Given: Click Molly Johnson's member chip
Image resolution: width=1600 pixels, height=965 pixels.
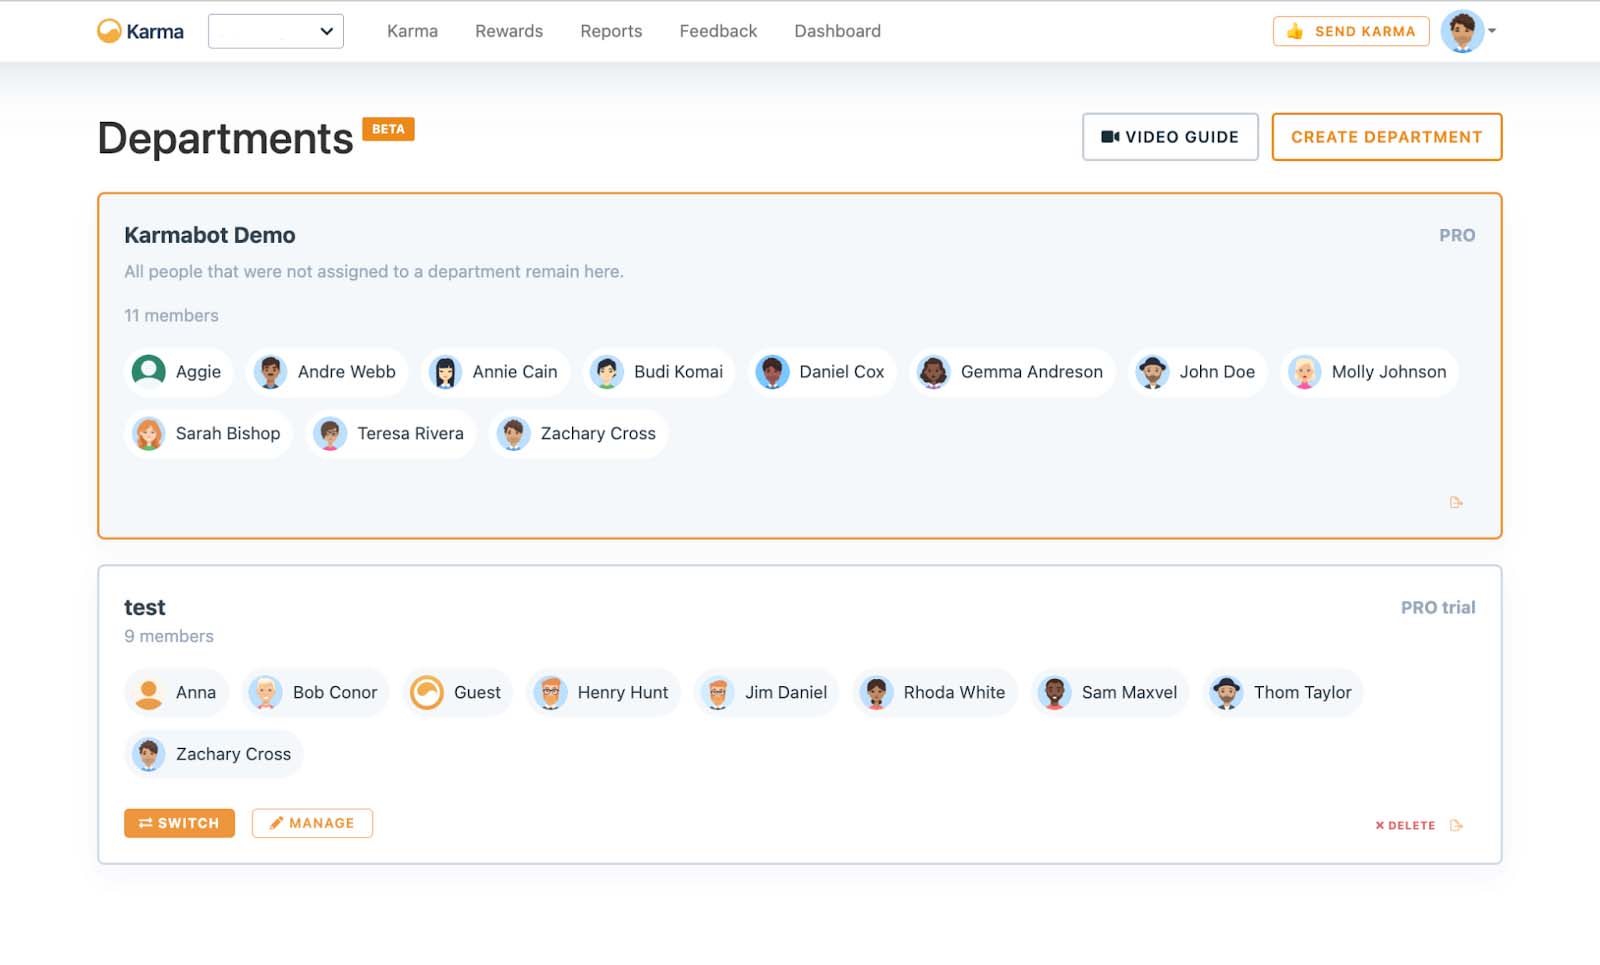Looking at the screenshot, I should click(x=1369, y=372).
